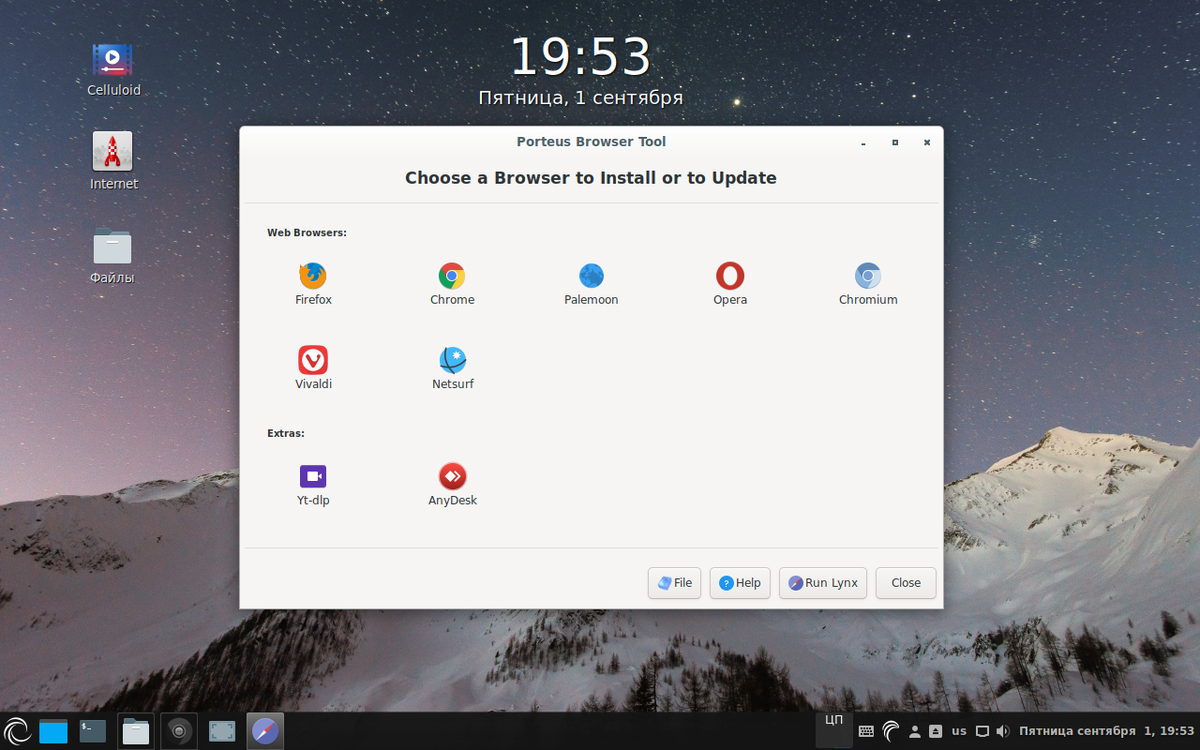This screenshot has width=1200, height=750.
Task: Click the ЦП CPU monitor in tray
Action: [833, 730]
